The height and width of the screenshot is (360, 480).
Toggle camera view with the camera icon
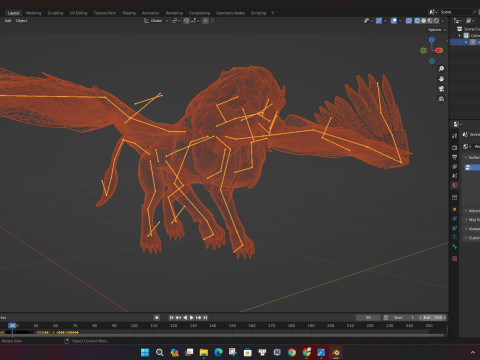tap(441, 89)
